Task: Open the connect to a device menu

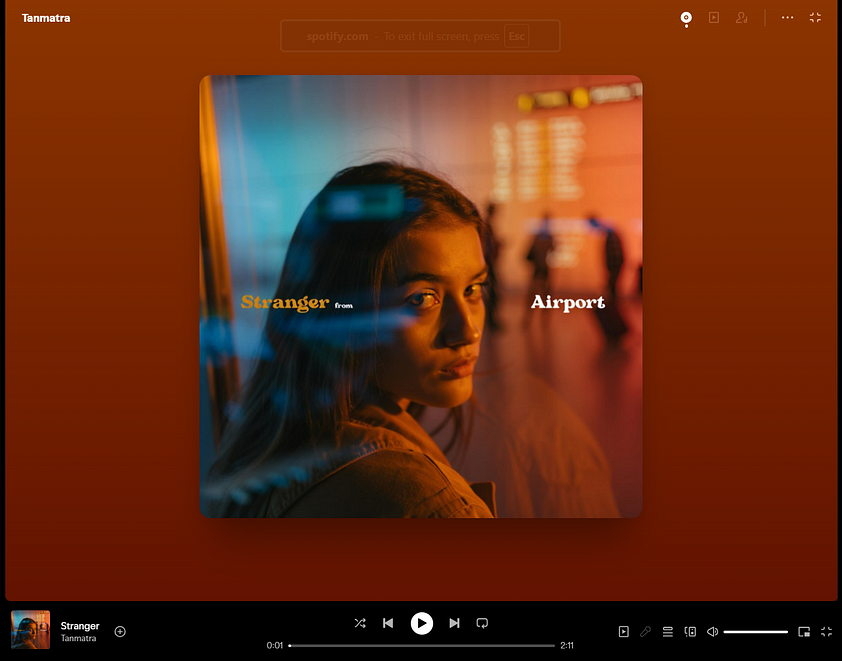Action: point(690,631)
